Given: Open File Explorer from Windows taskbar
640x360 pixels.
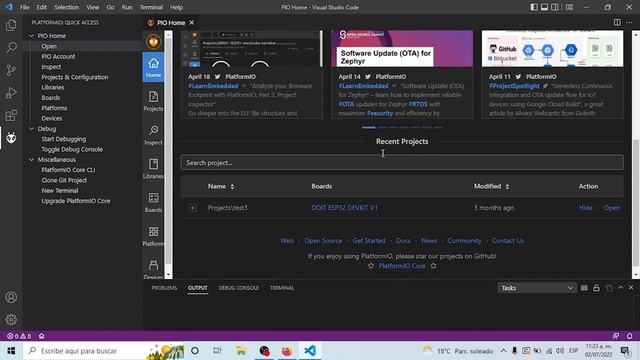Looking at the screenshot, I should [x=241, y=351].
